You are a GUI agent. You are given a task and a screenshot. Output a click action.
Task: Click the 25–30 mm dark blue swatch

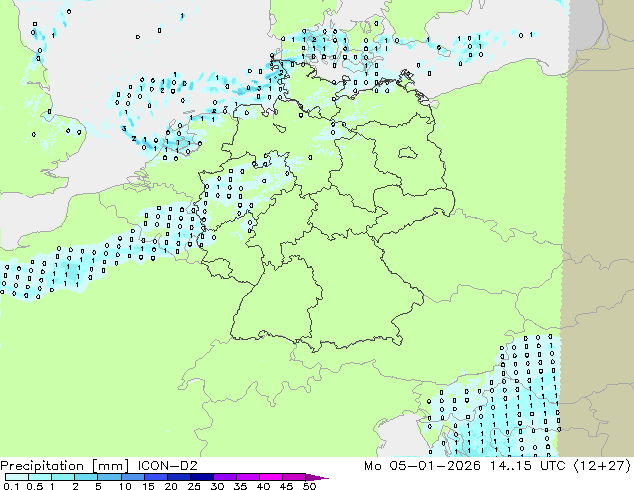(x=201, y=477)
